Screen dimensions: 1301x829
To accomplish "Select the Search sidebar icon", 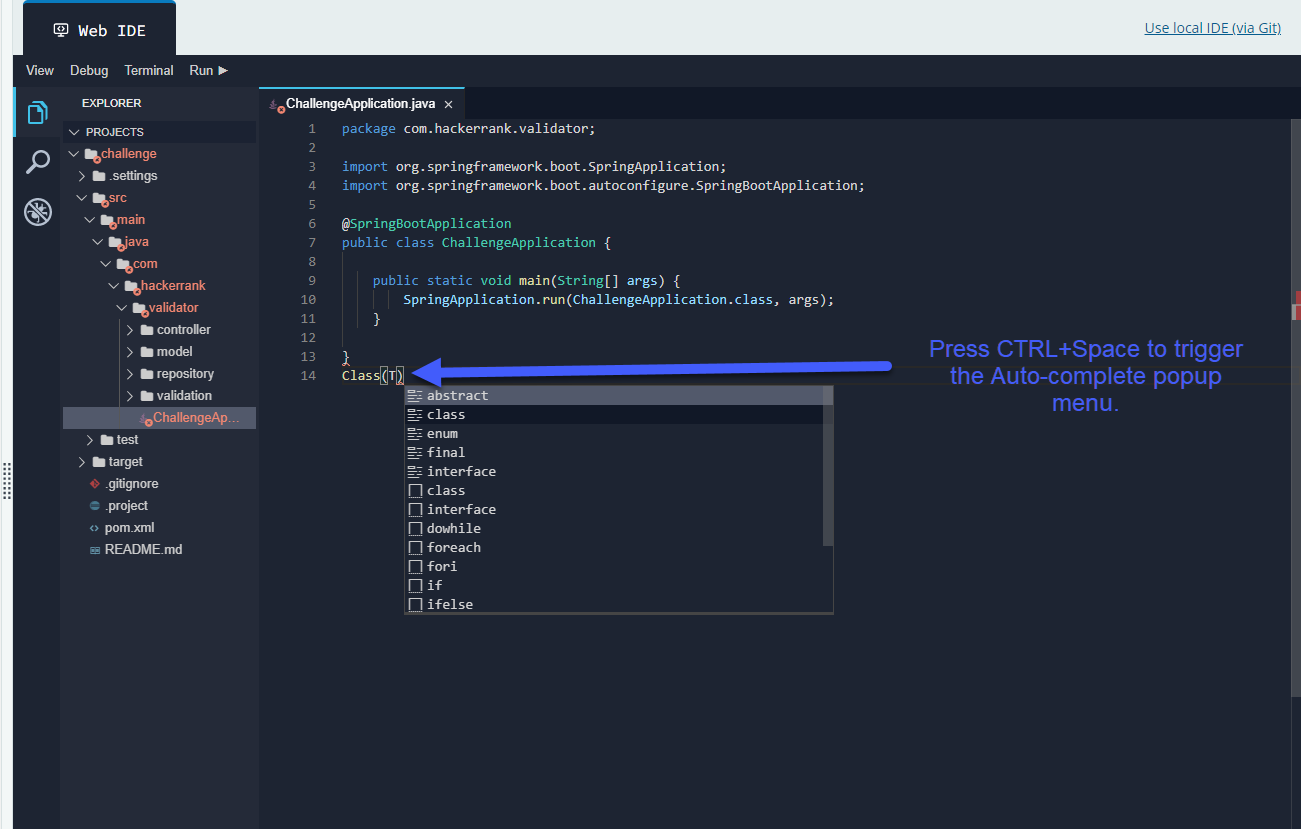I will click(37, 161).
